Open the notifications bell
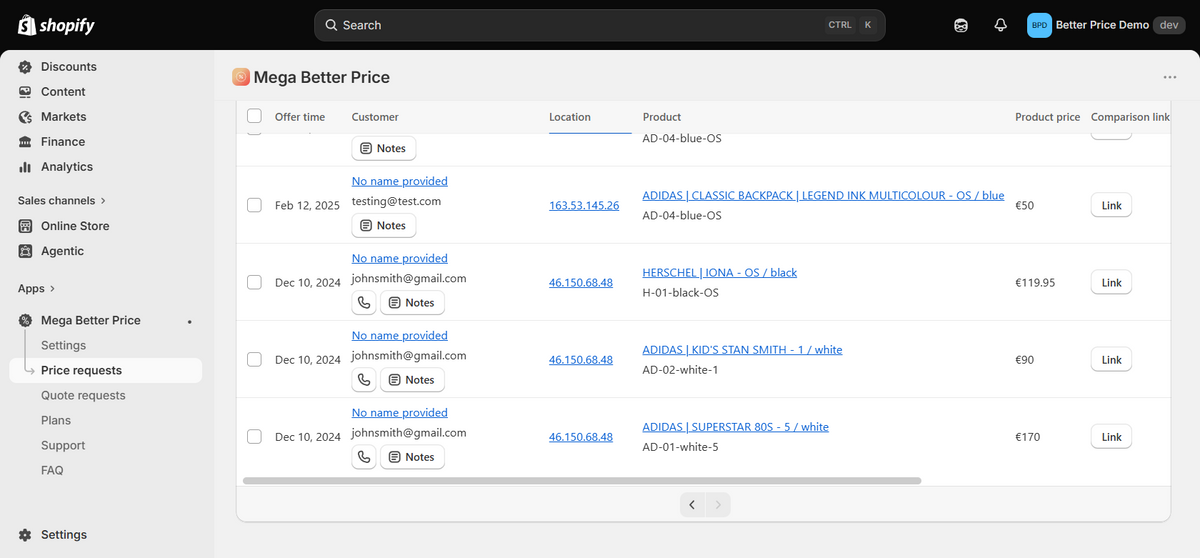Screen dimensions: 1200x558 point(1000,25)
